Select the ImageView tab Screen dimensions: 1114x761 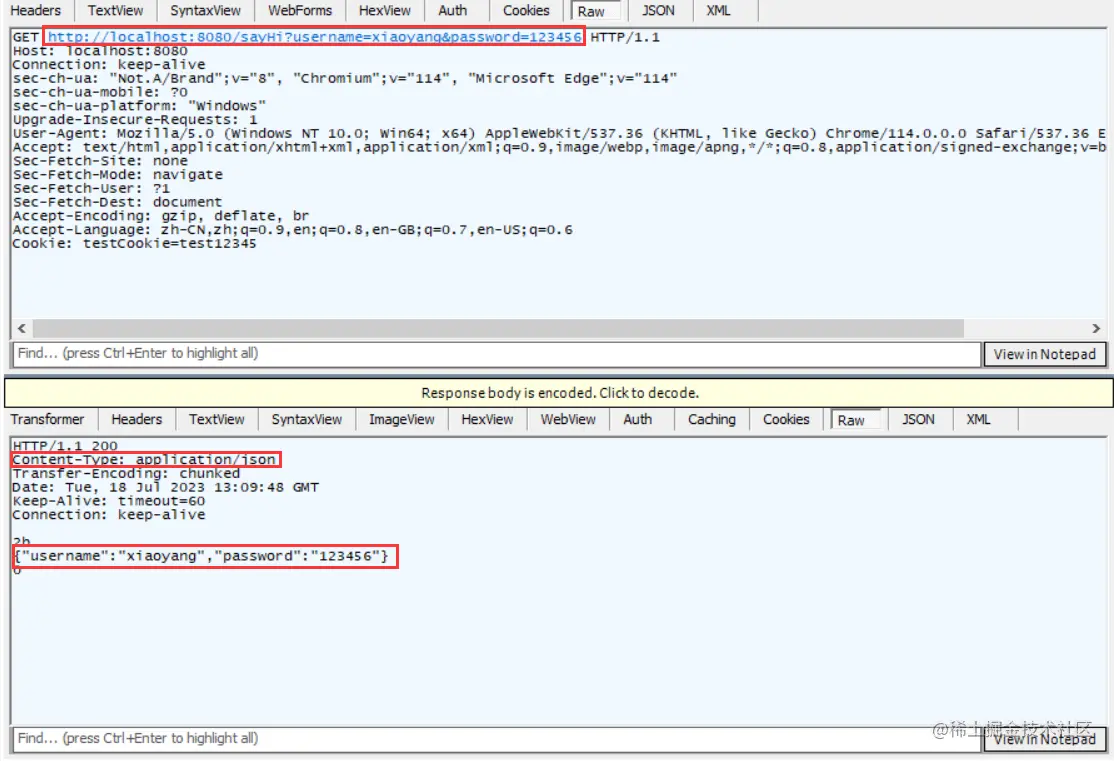click(x=401, y=419)
